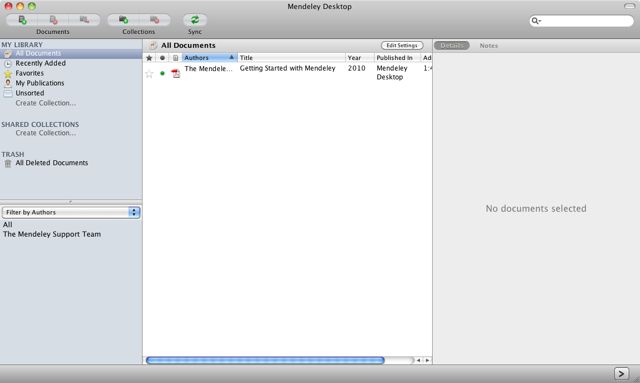Select The Mendeley Support Team filter entry

point(52,234)
